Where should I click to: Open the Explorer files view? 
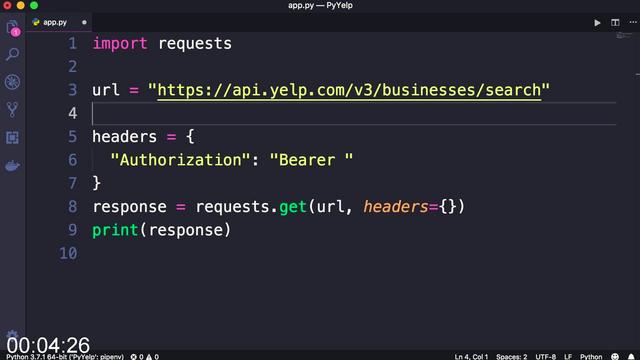tap(13, 28)
